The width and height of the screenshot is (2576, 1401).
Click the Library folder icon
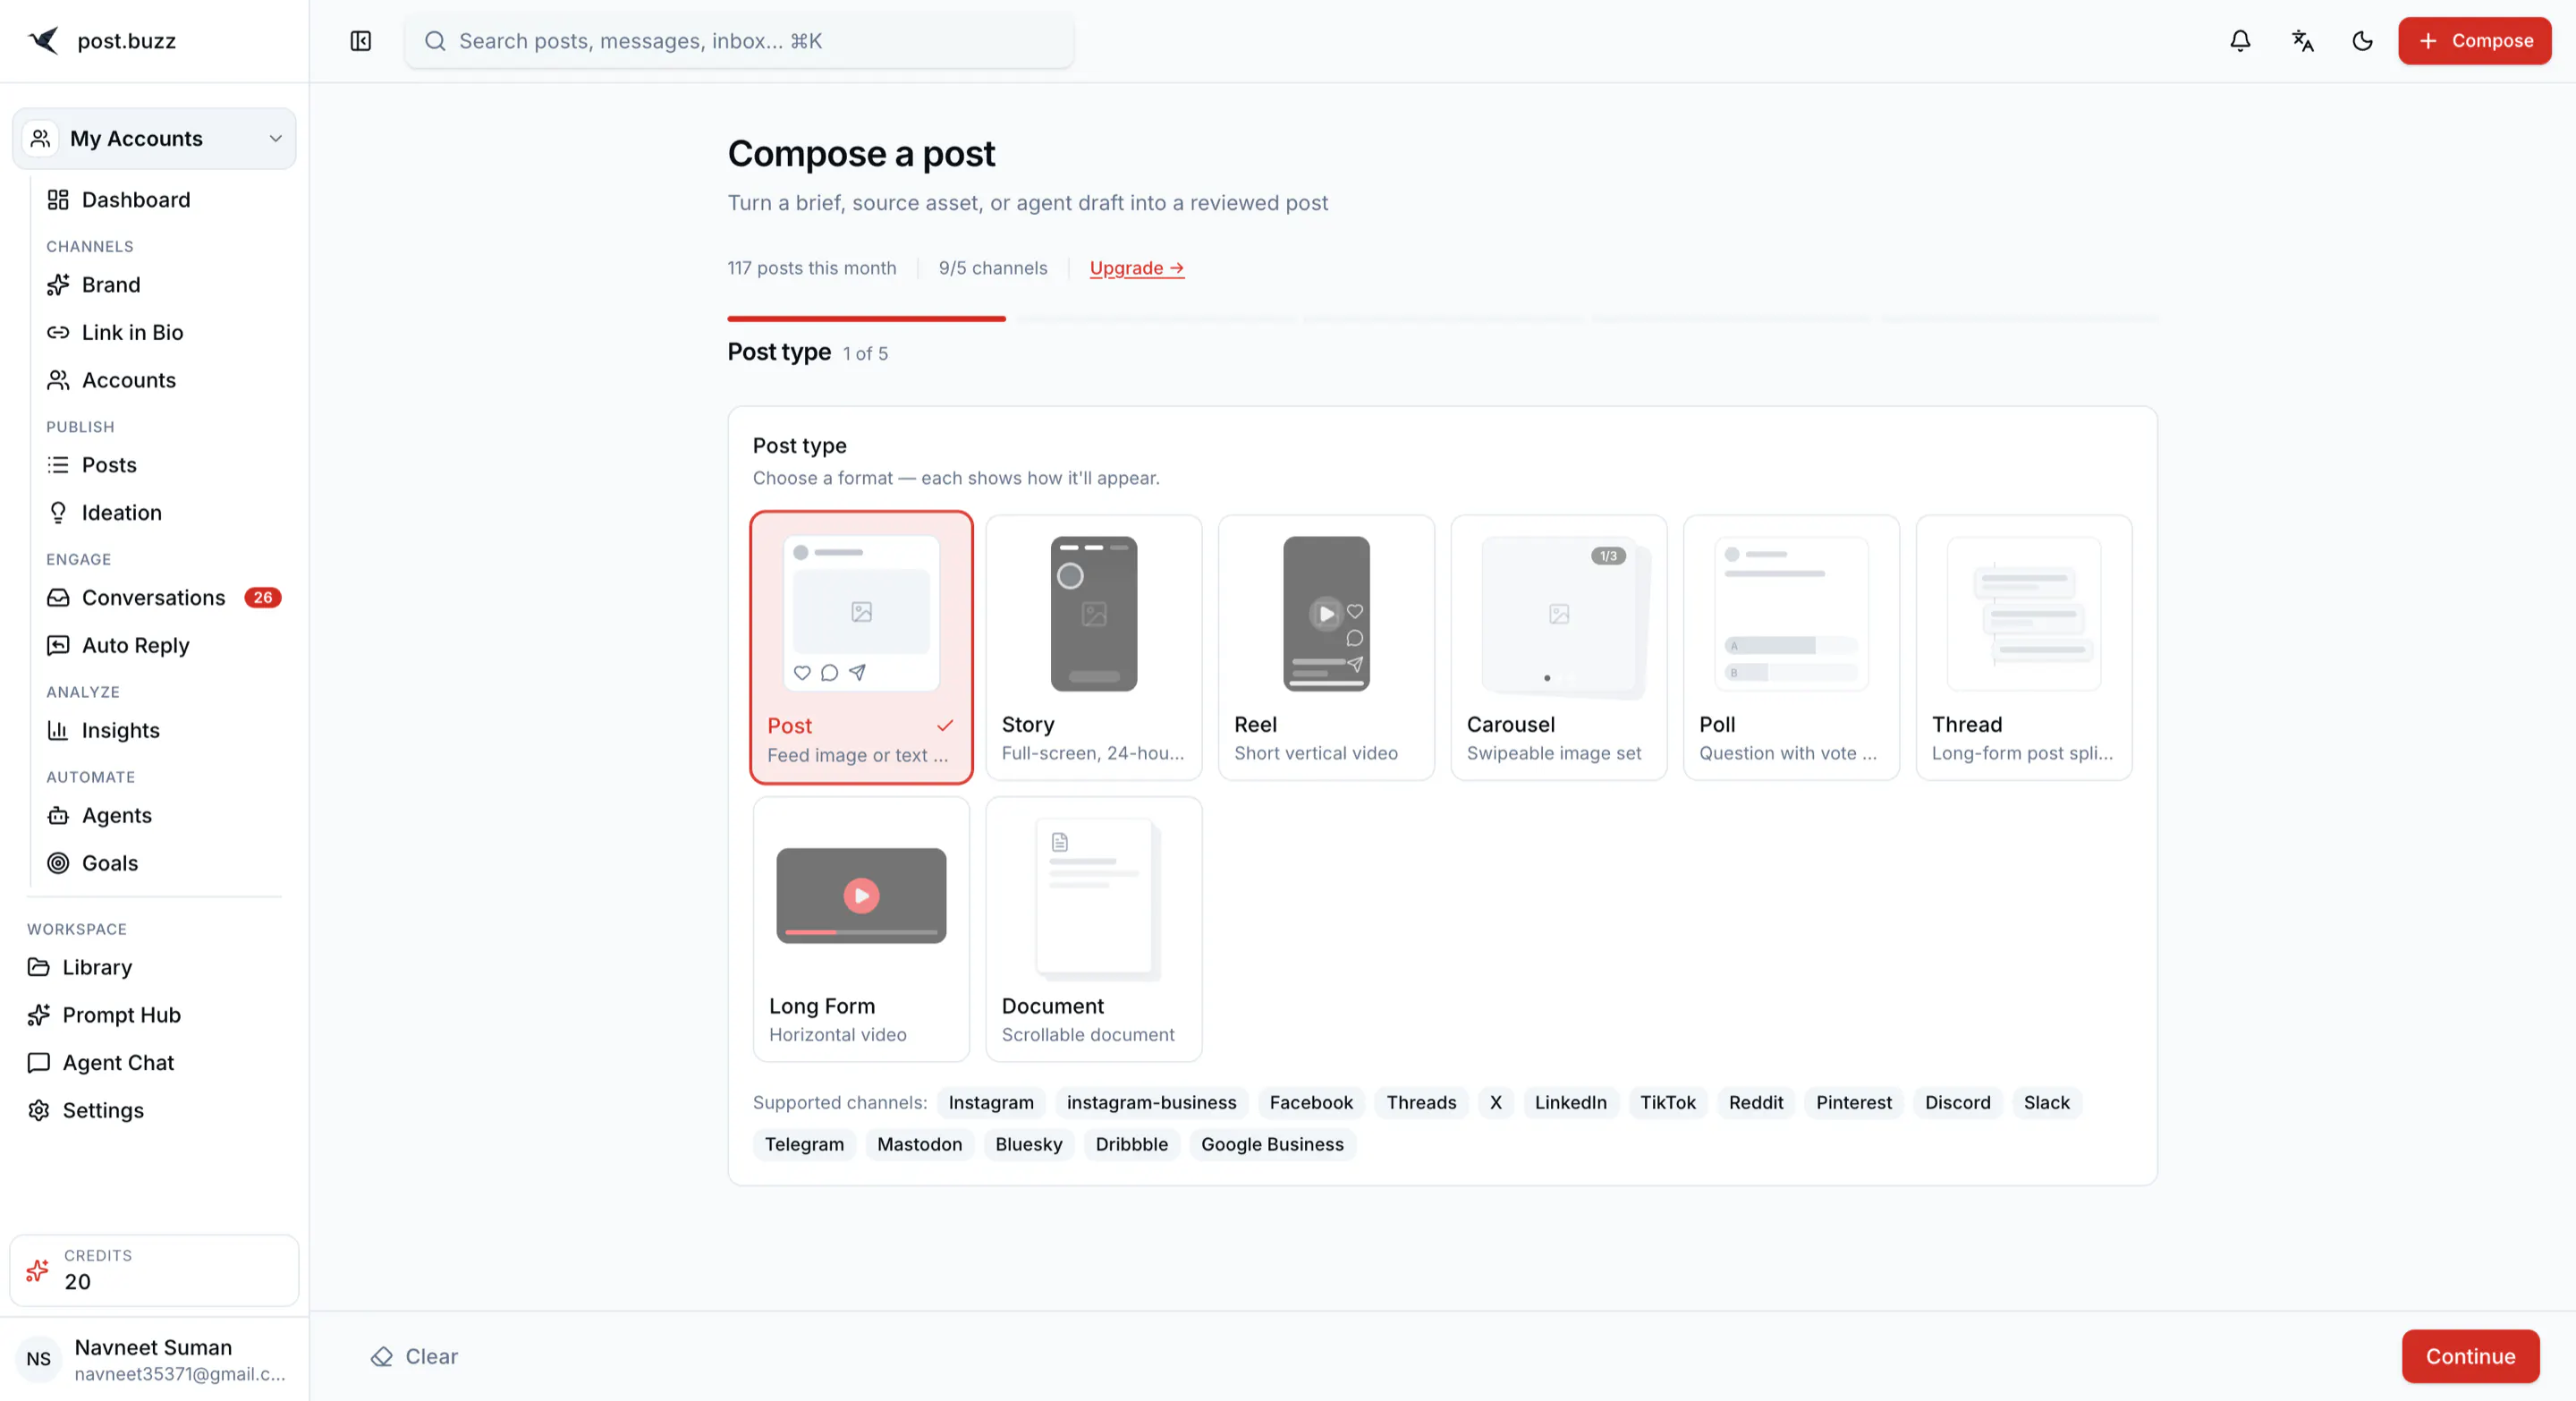(39, 967)
